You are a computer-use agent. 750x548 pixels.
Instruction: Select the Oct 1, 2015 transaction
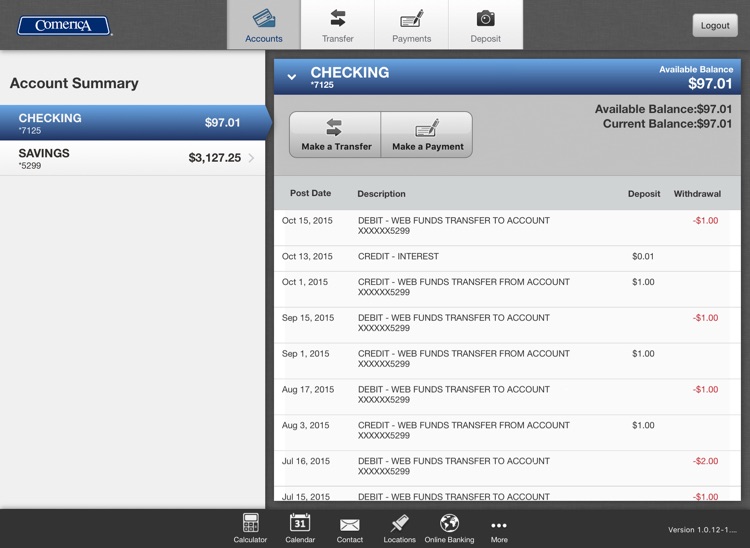507,289
